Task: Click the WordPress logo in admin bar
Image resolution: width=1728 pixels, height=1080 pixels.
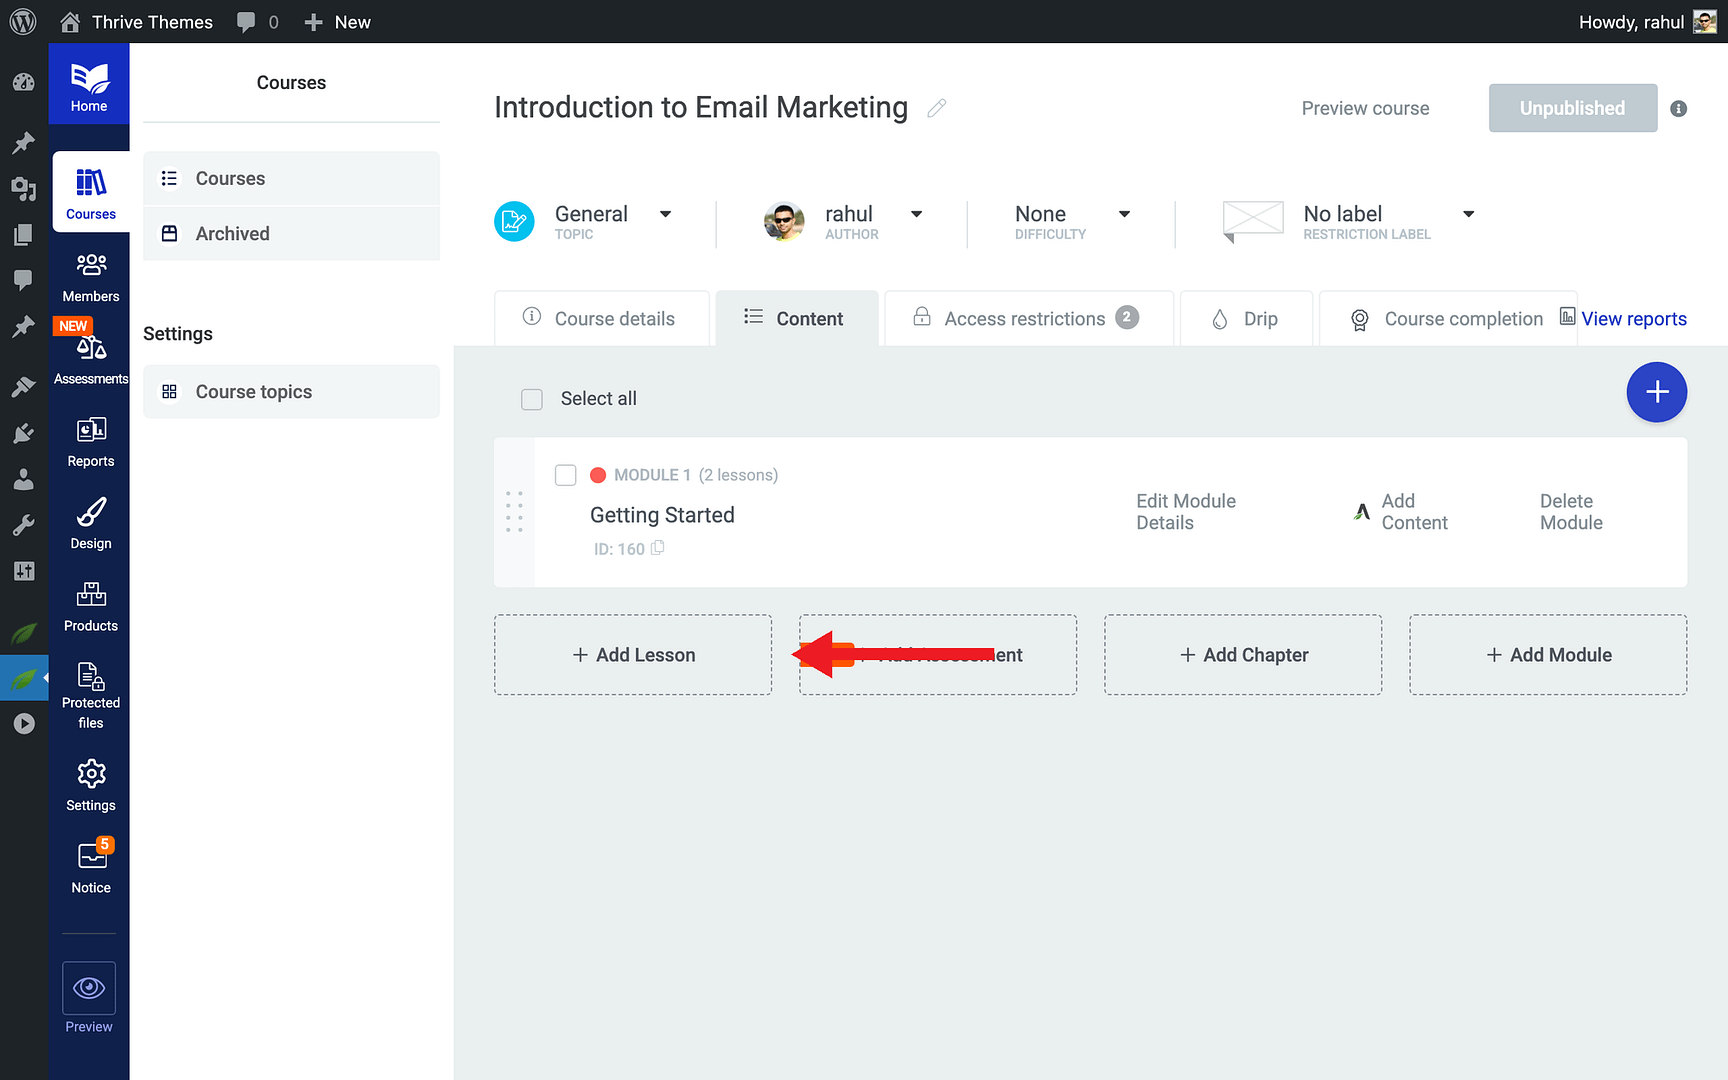Action: (22, 21)
